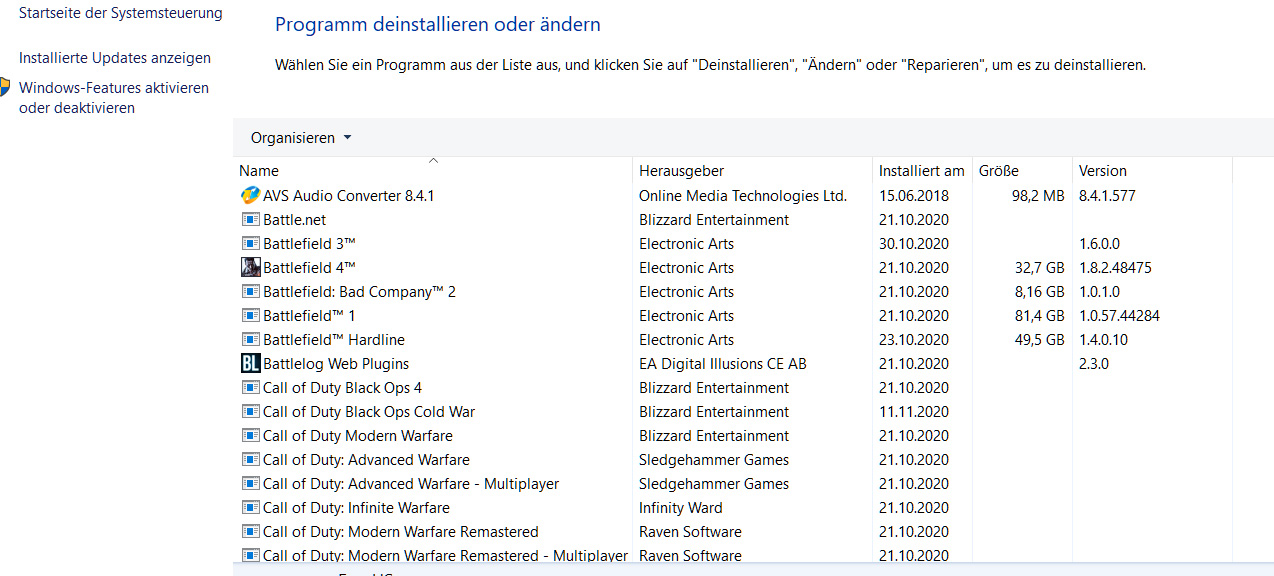Select the AVS Audio Converter 8.4.1 entry
Viewport: 1274px width, 576px height.
pos(349,196)
